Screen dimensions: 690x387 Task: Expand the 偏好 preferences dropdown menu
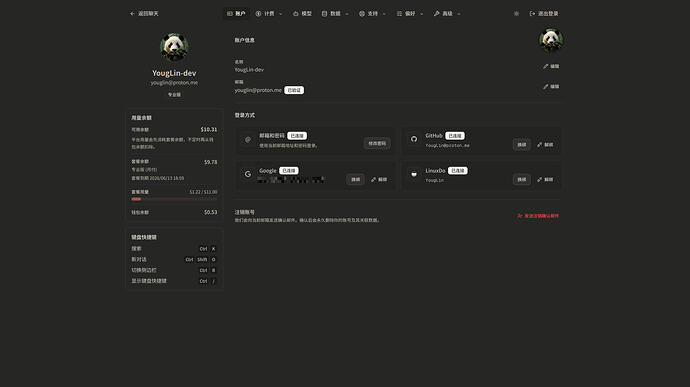[x=410, y=14]
